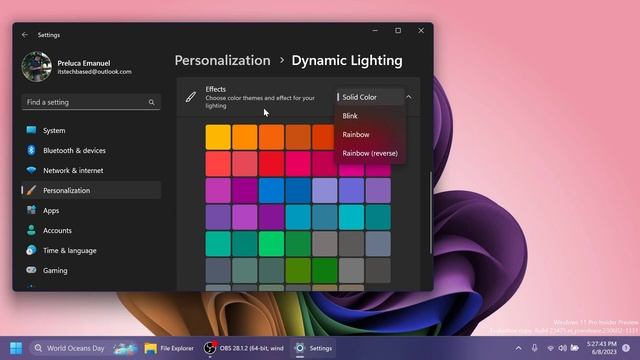
Task: Open the Gaming settings page
Action: (x=91, y=270)
